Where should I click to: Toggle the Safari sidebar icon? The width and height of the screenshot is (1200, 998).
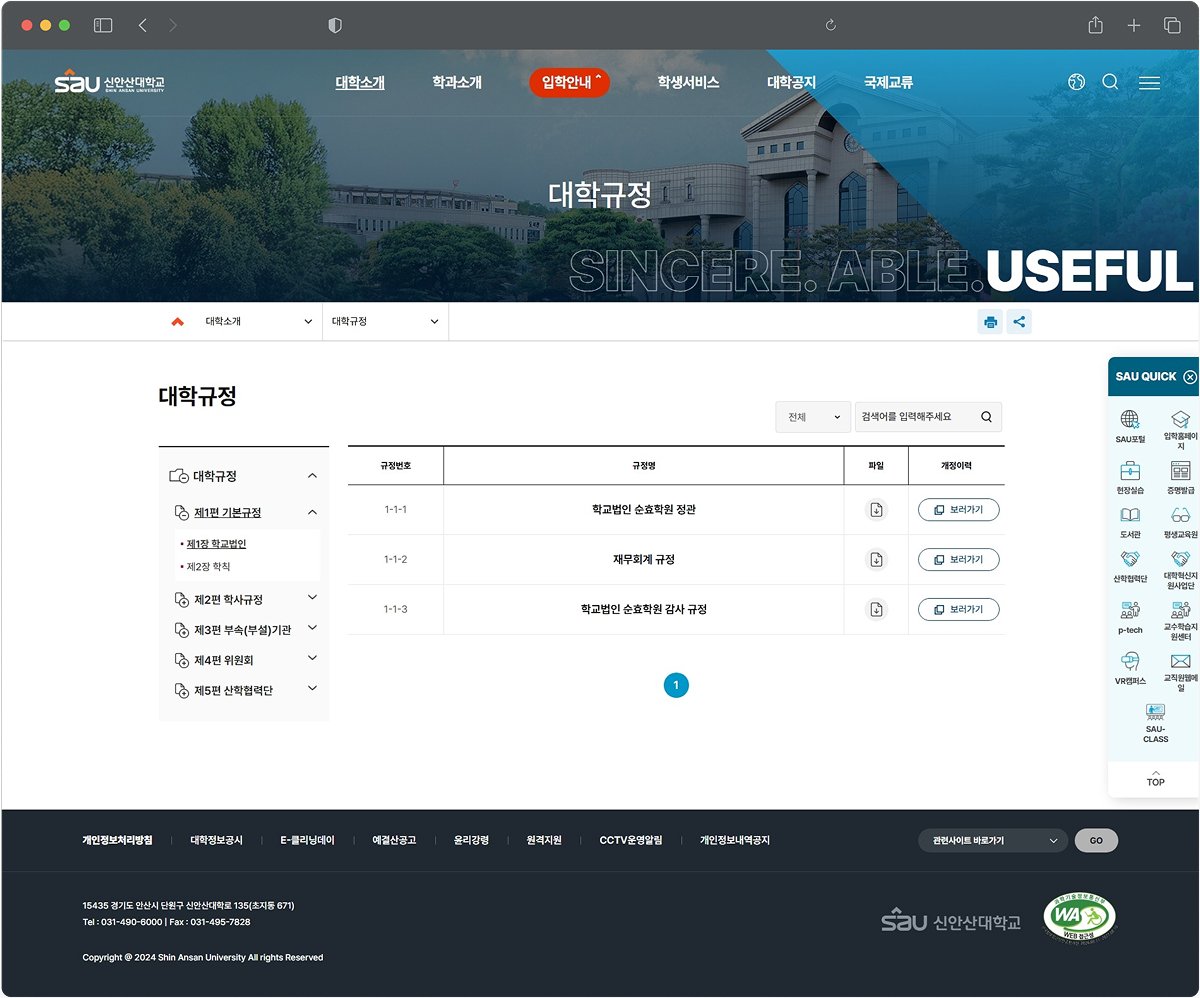click(103, 26)
